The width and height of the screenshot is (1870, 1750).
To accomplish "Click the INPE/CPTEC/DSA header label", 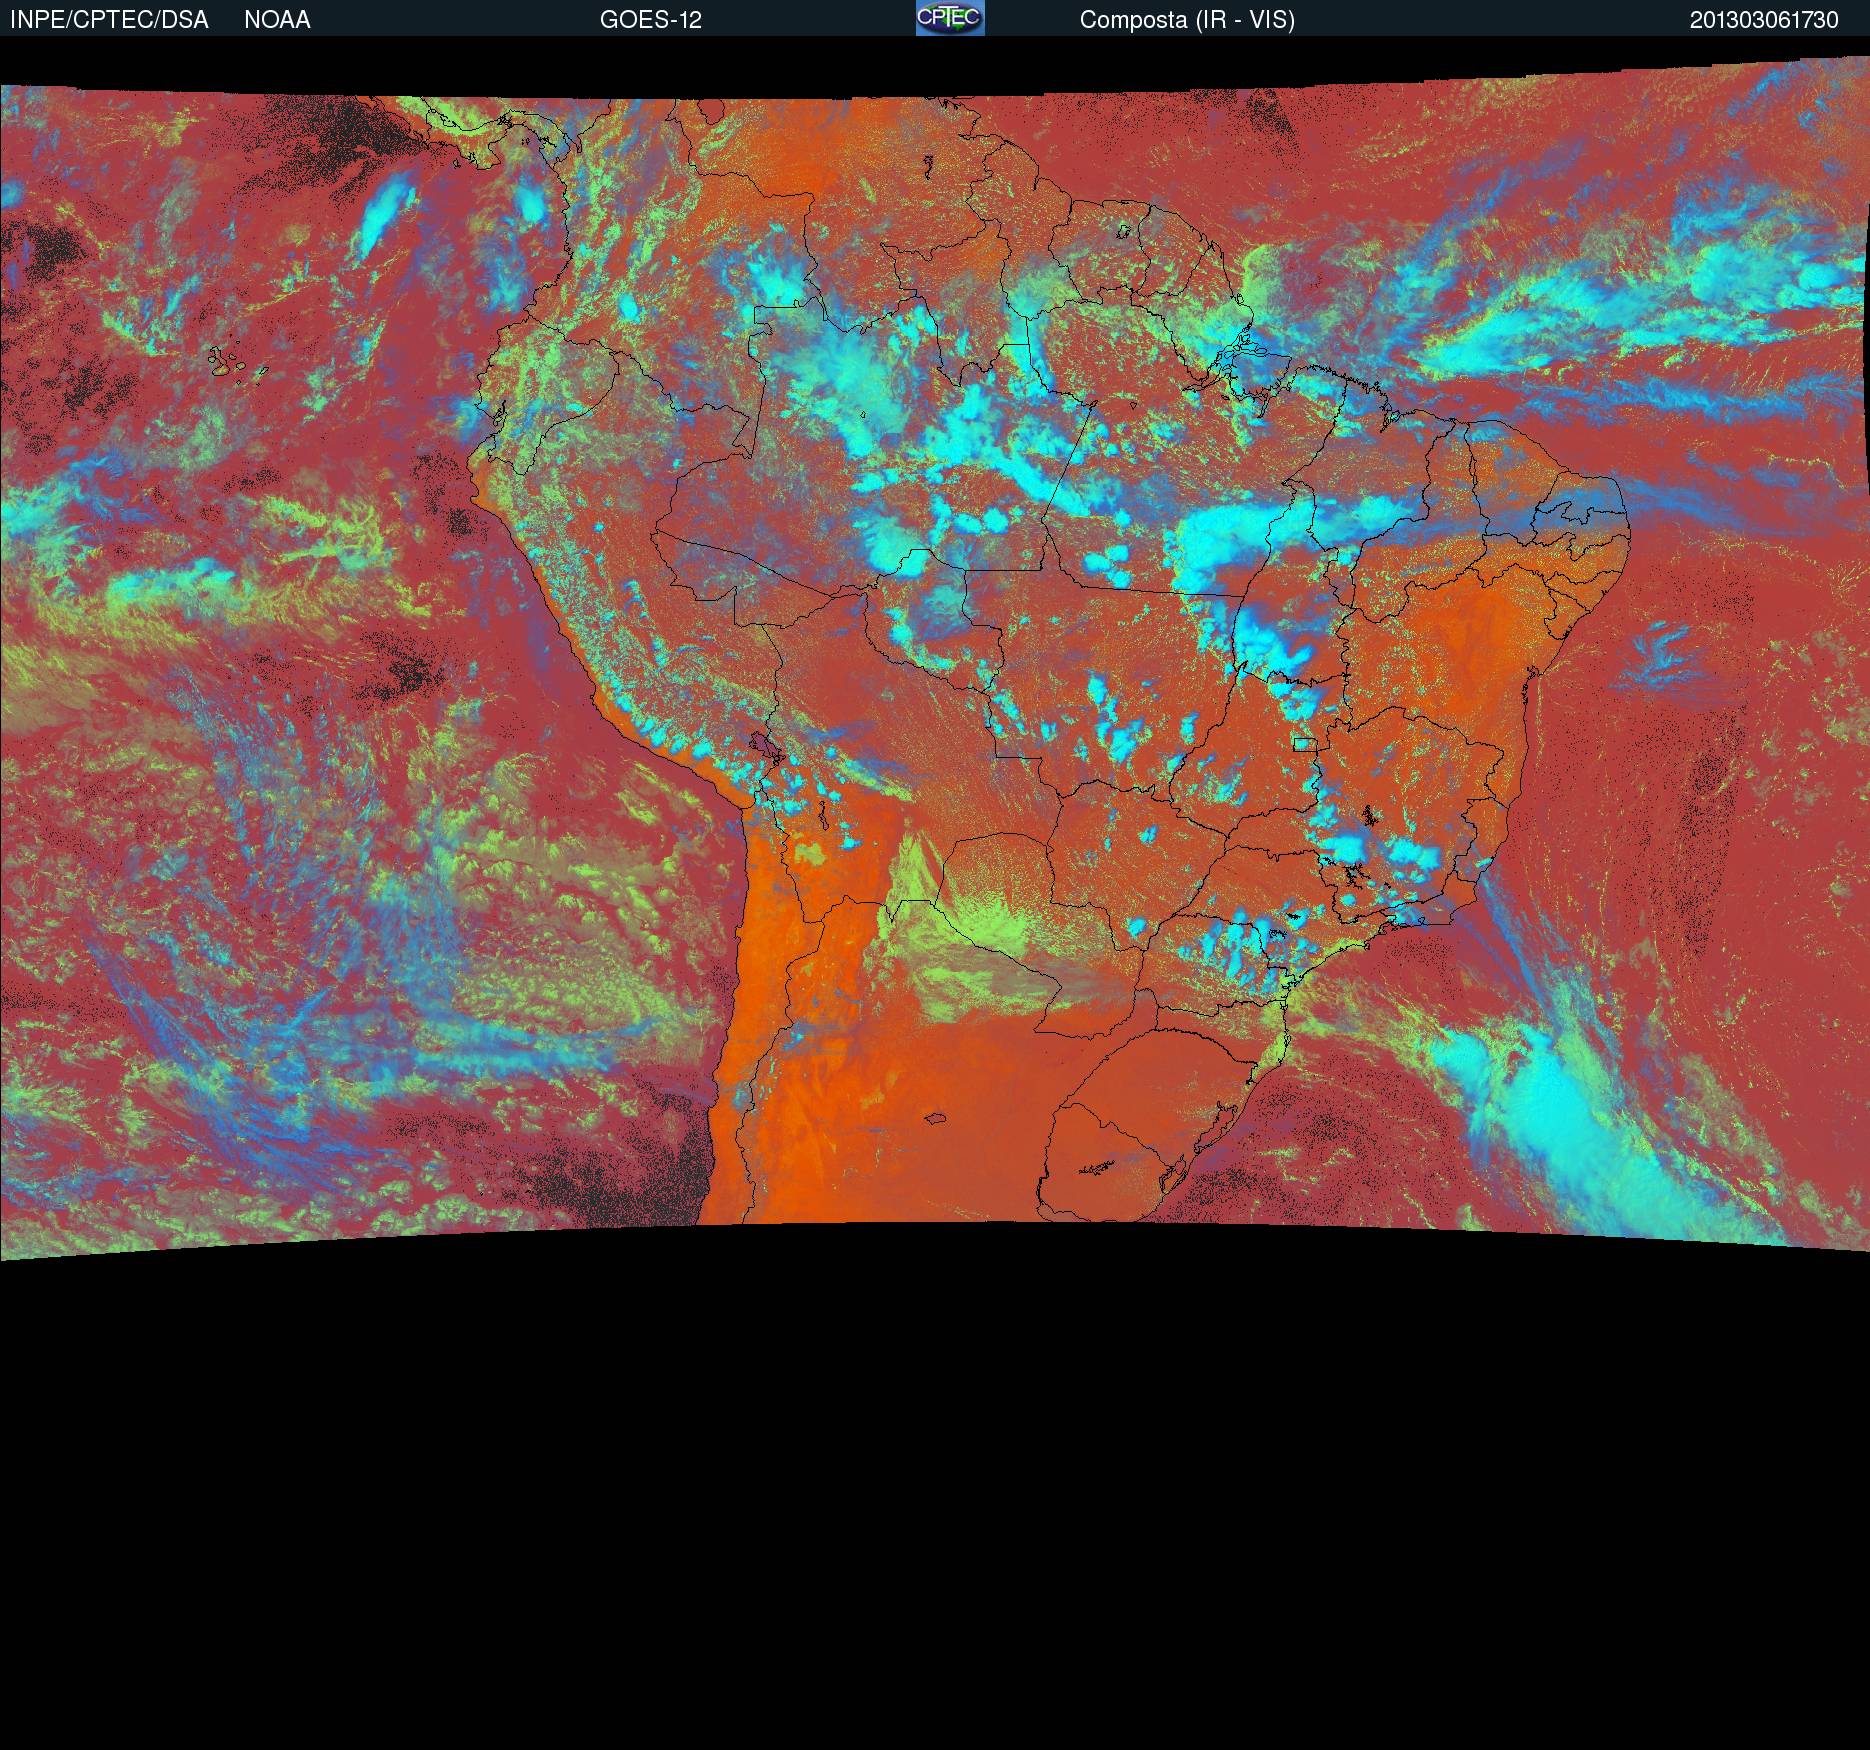I will [x=109, y=20].
